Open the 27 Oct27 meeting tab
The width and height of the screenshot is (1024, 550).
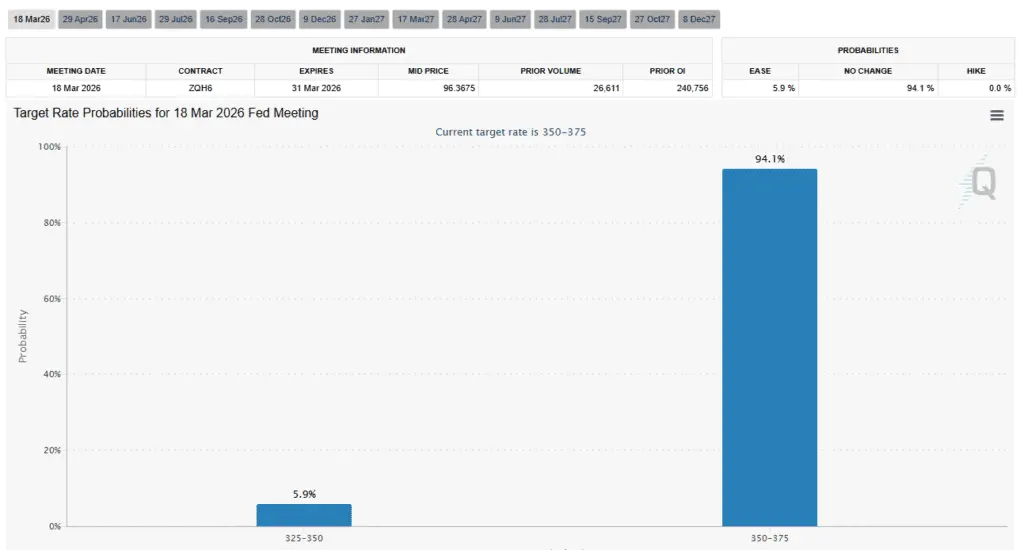652,19
